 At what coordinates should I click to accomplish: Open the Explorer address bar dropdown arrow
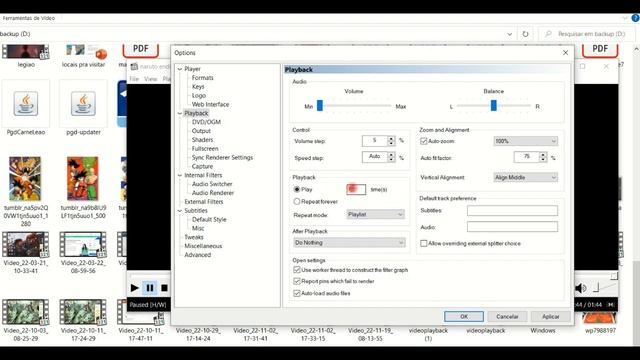(x=509, y=34)
